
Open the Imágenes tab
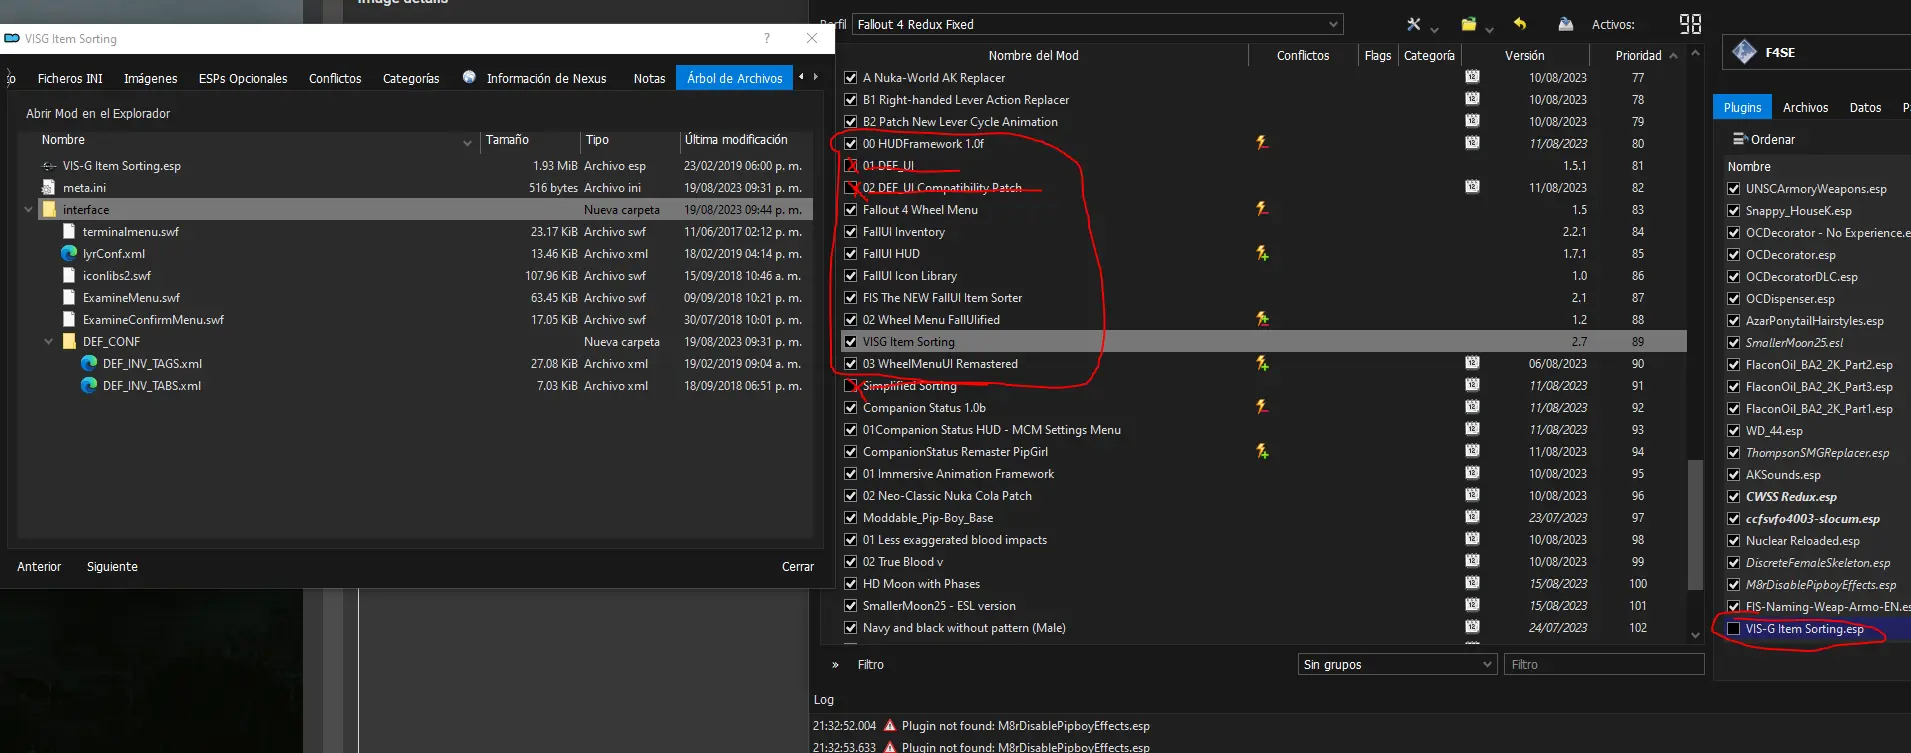click(150, 78)
